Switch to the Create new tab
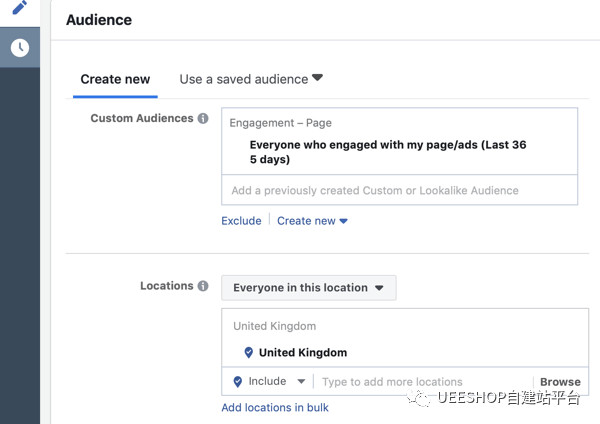Screen dimensions: 600x424 click(115, 79)
